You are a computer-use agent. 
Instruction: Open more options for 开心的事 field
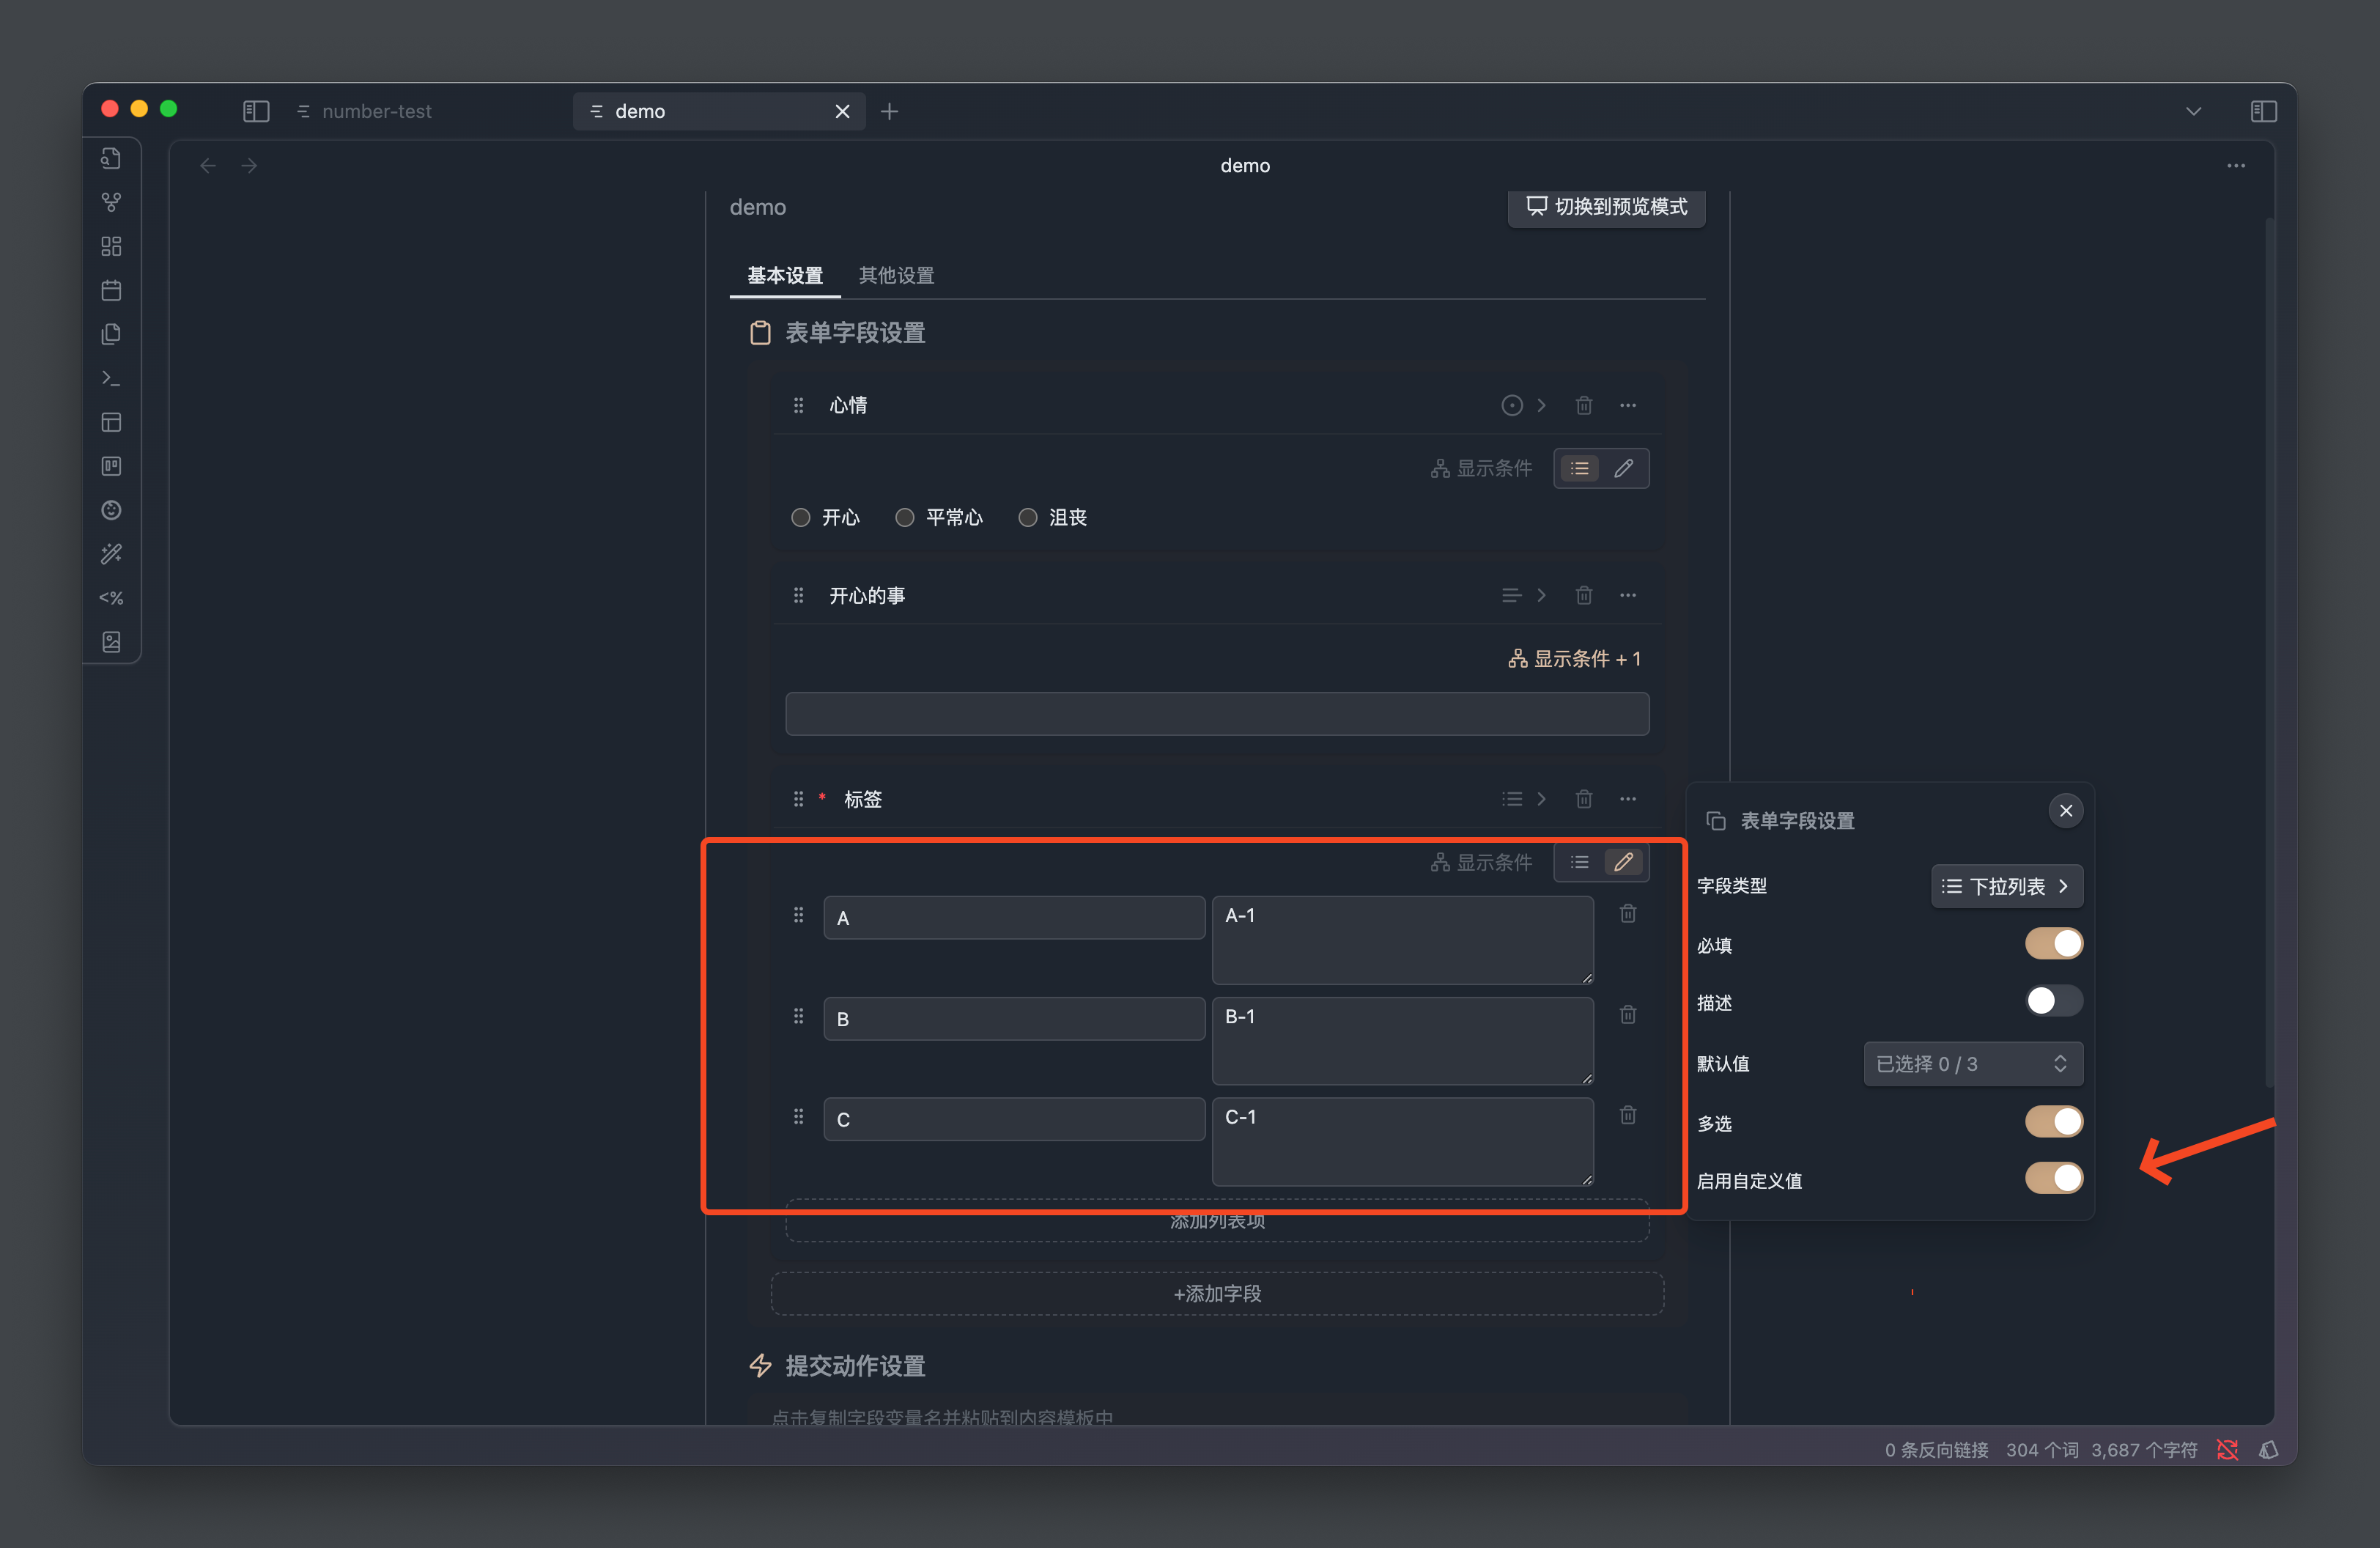click(1627, 596)
